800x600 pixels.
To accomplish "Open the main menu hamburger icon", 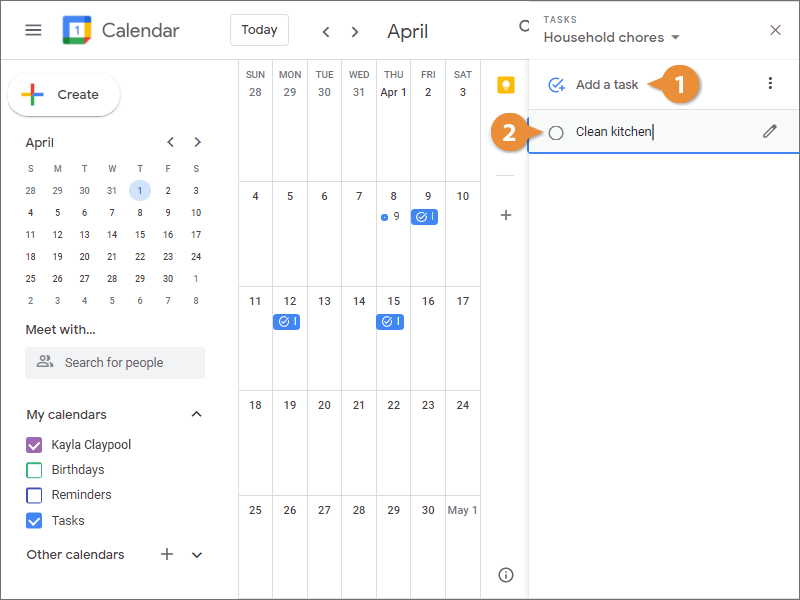I will (33, 30).
